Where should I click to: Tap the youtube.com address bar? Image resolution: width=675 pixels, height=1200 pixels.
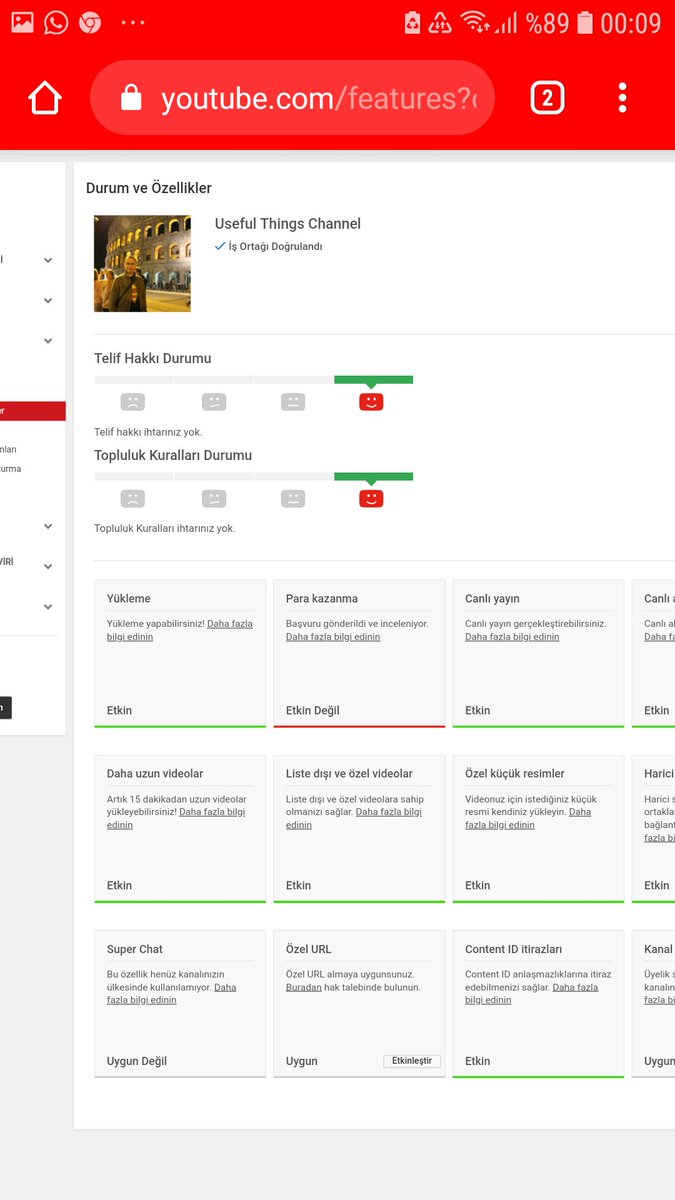(x=292, y=98)
